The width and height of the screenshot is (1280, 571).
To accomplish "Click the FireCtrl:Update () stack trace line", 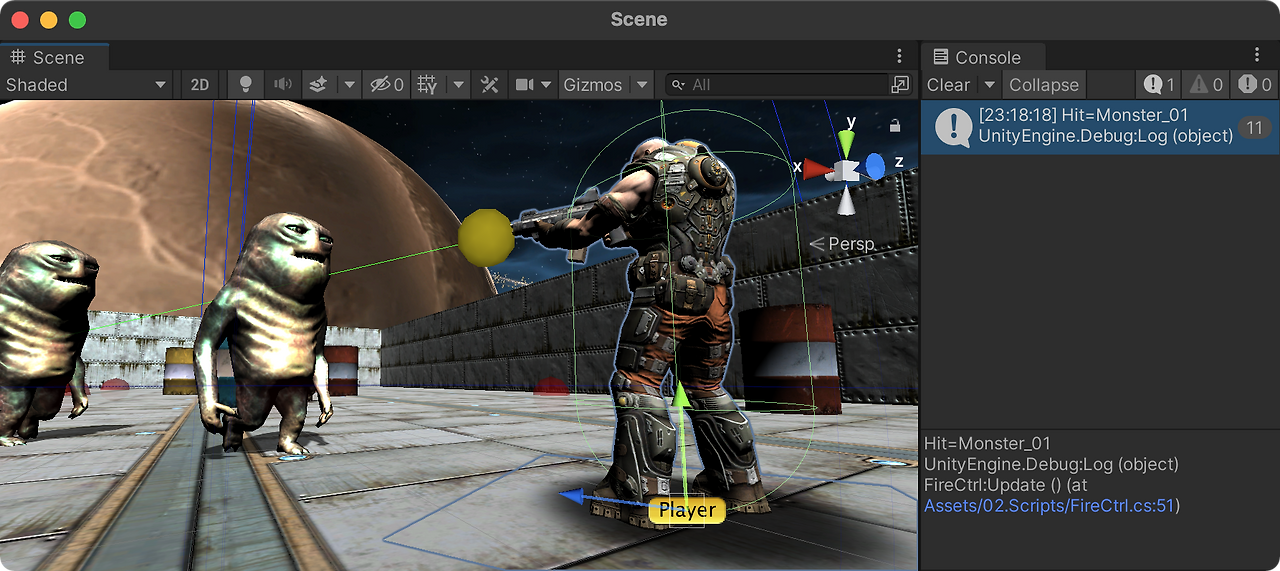I will click(1008, 485).
